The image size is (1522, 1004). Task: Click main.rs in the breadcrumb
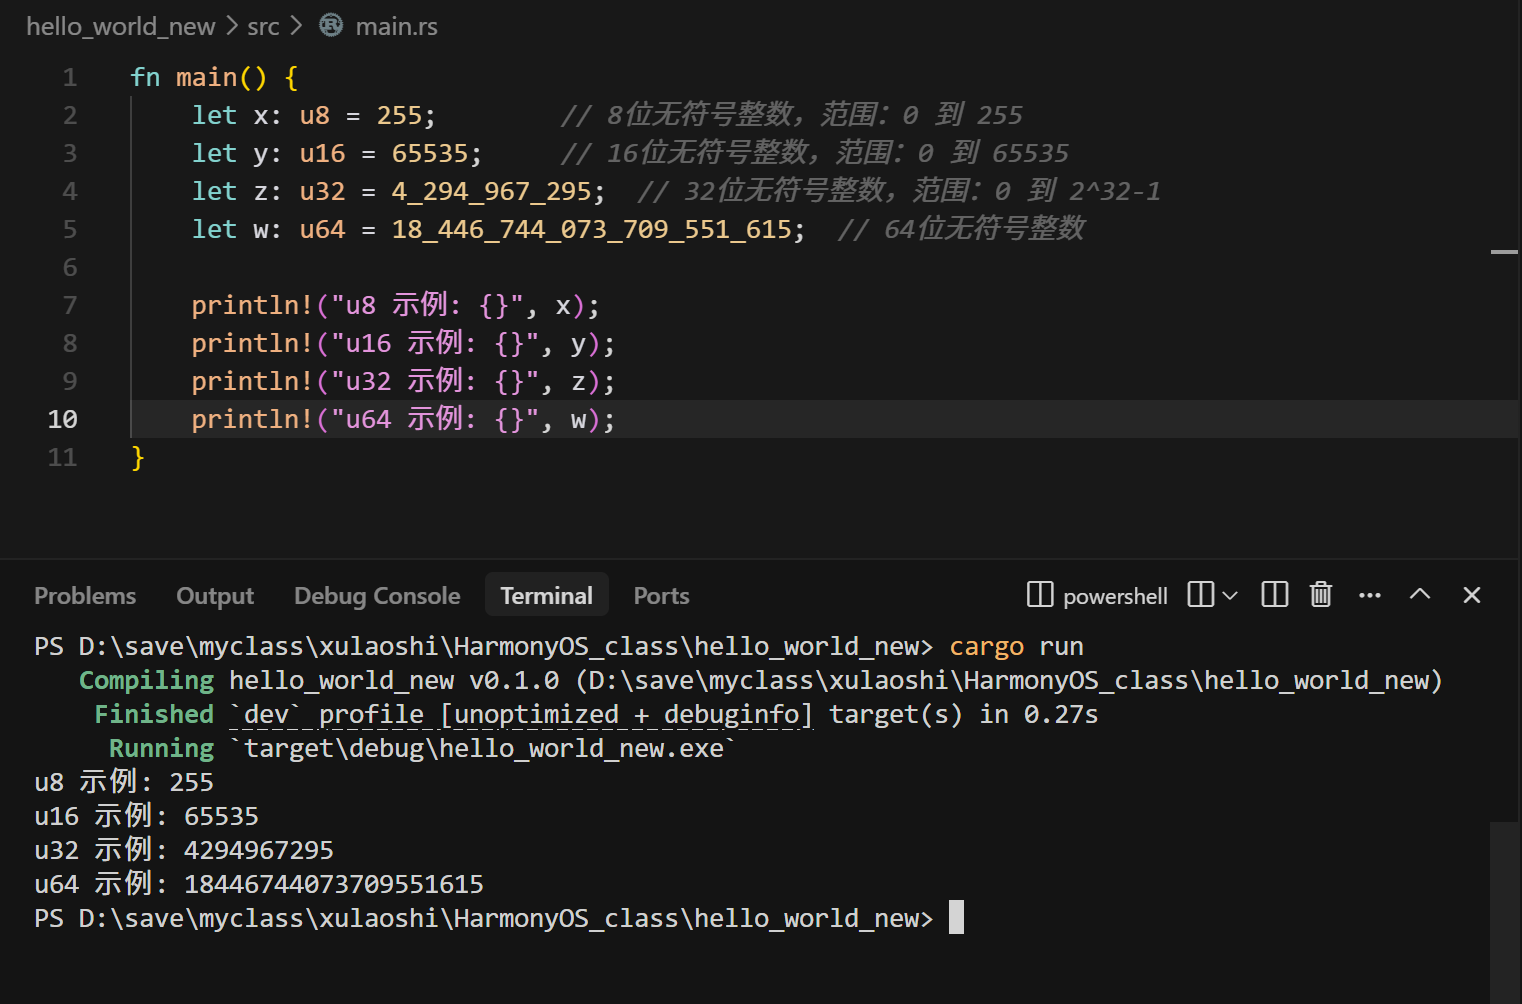coord(396,26)
